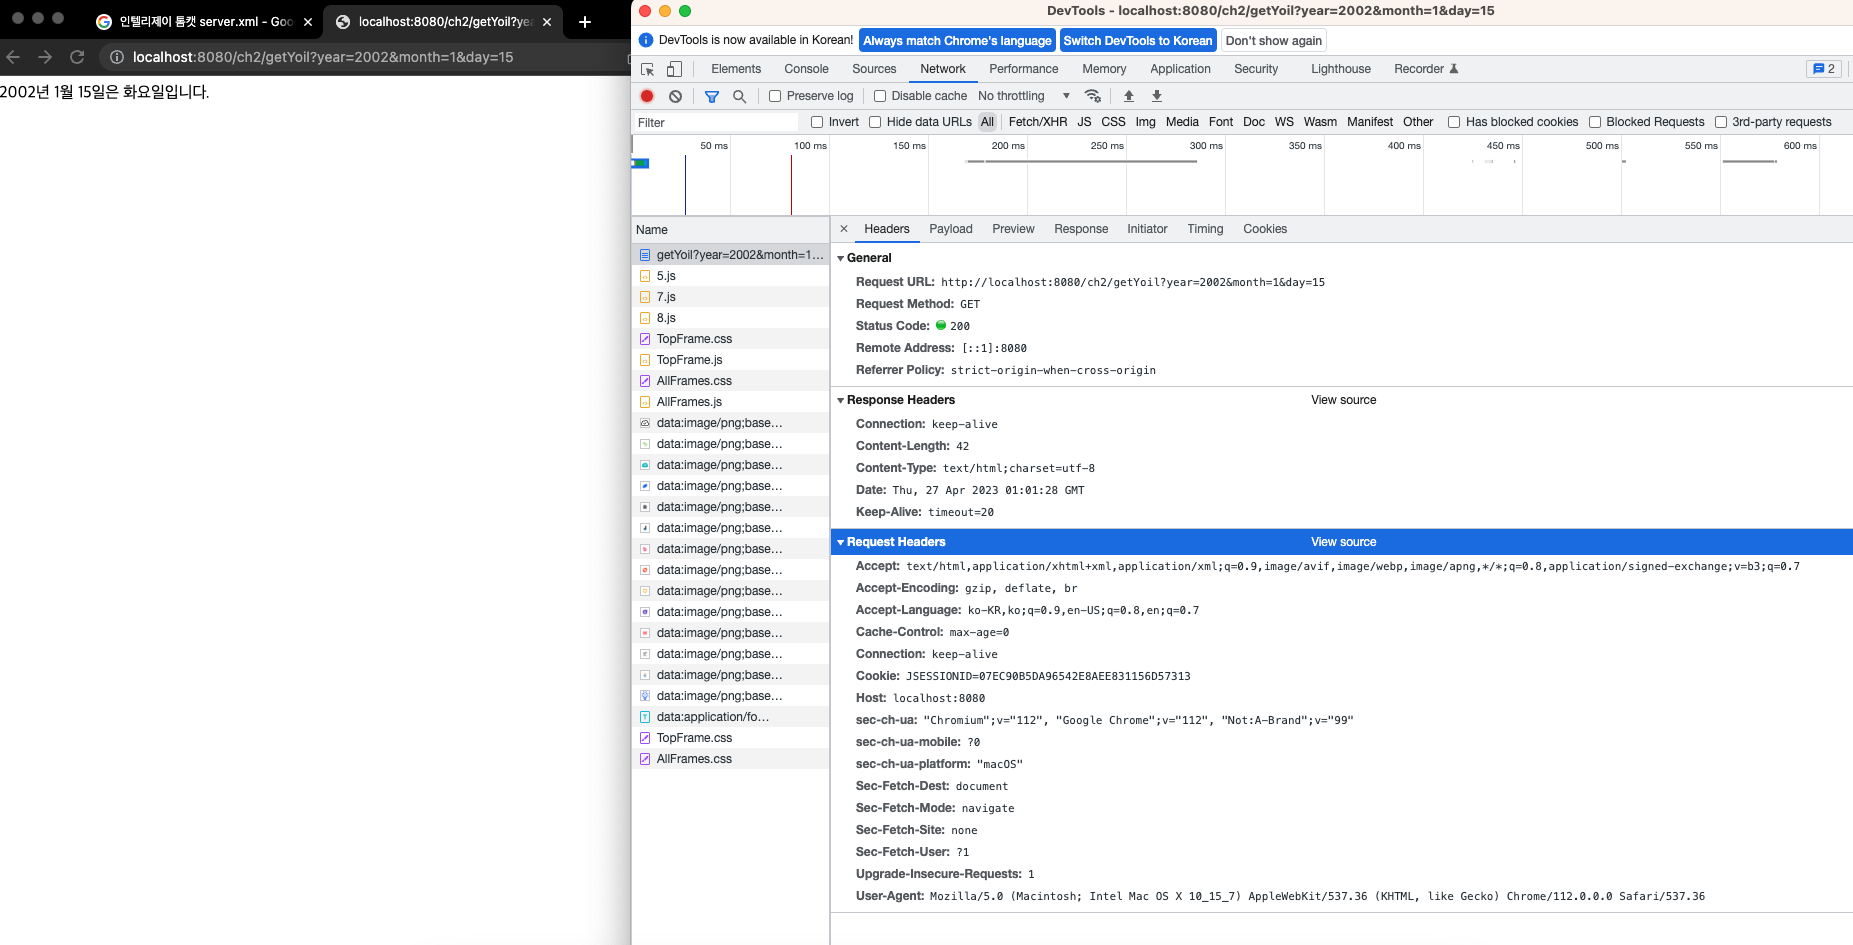Switch to the Sources panel
Viewport: 1853px width, 945px height.
(x=874, y=69)
